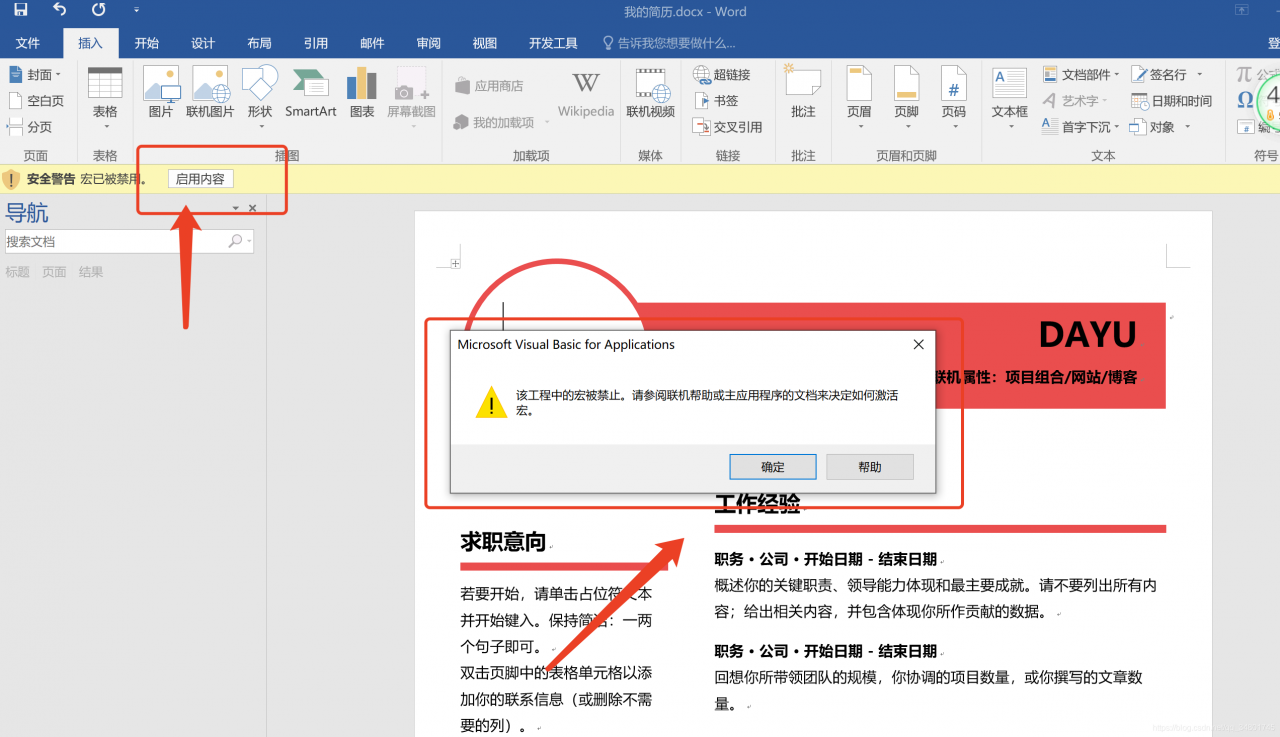Open the 页眉 header dropdown
This screenshot has width=1280, height=737.
point(859,98)
